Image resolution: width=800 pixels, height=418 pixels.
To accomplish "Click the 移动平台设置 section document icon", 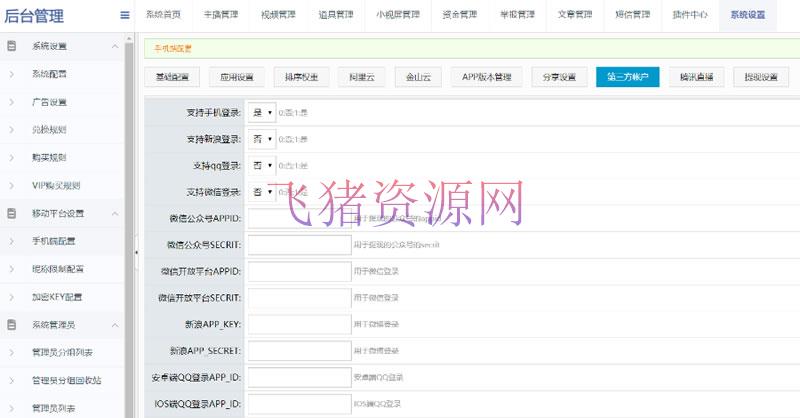I will 11,213.
